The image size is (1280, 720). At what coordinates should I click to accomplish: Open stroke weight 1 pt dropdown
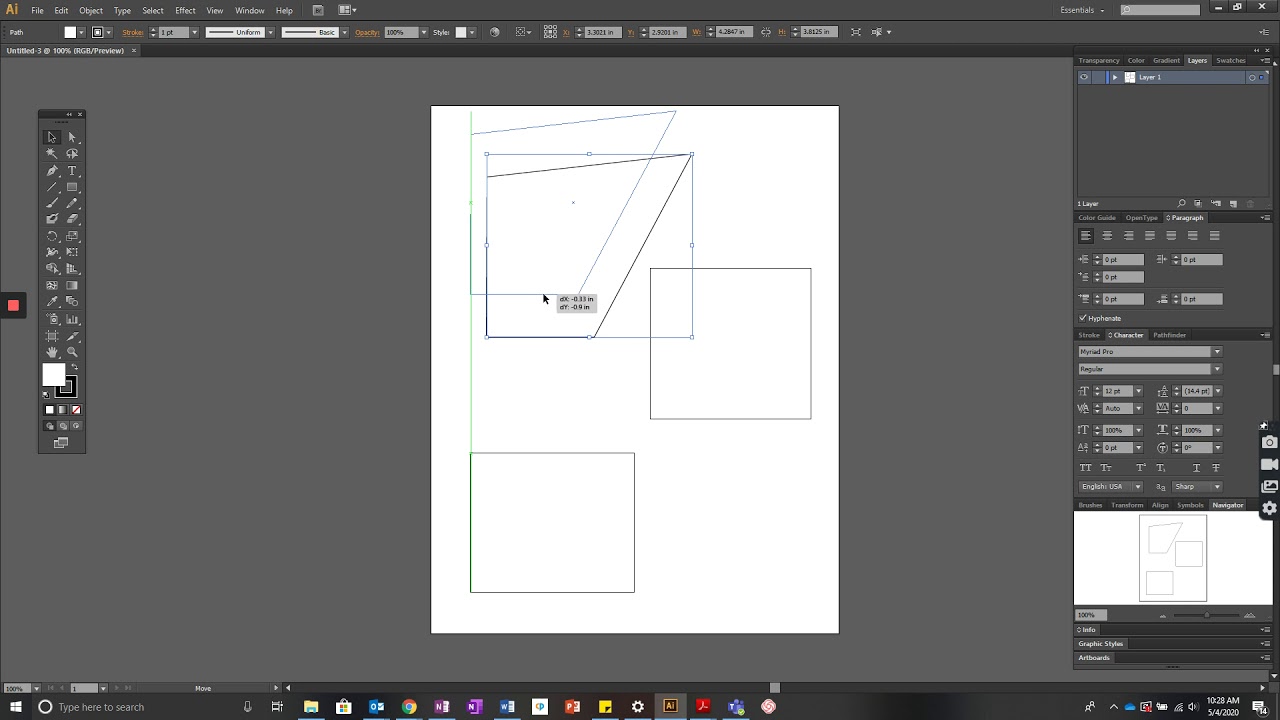[194, 32]
